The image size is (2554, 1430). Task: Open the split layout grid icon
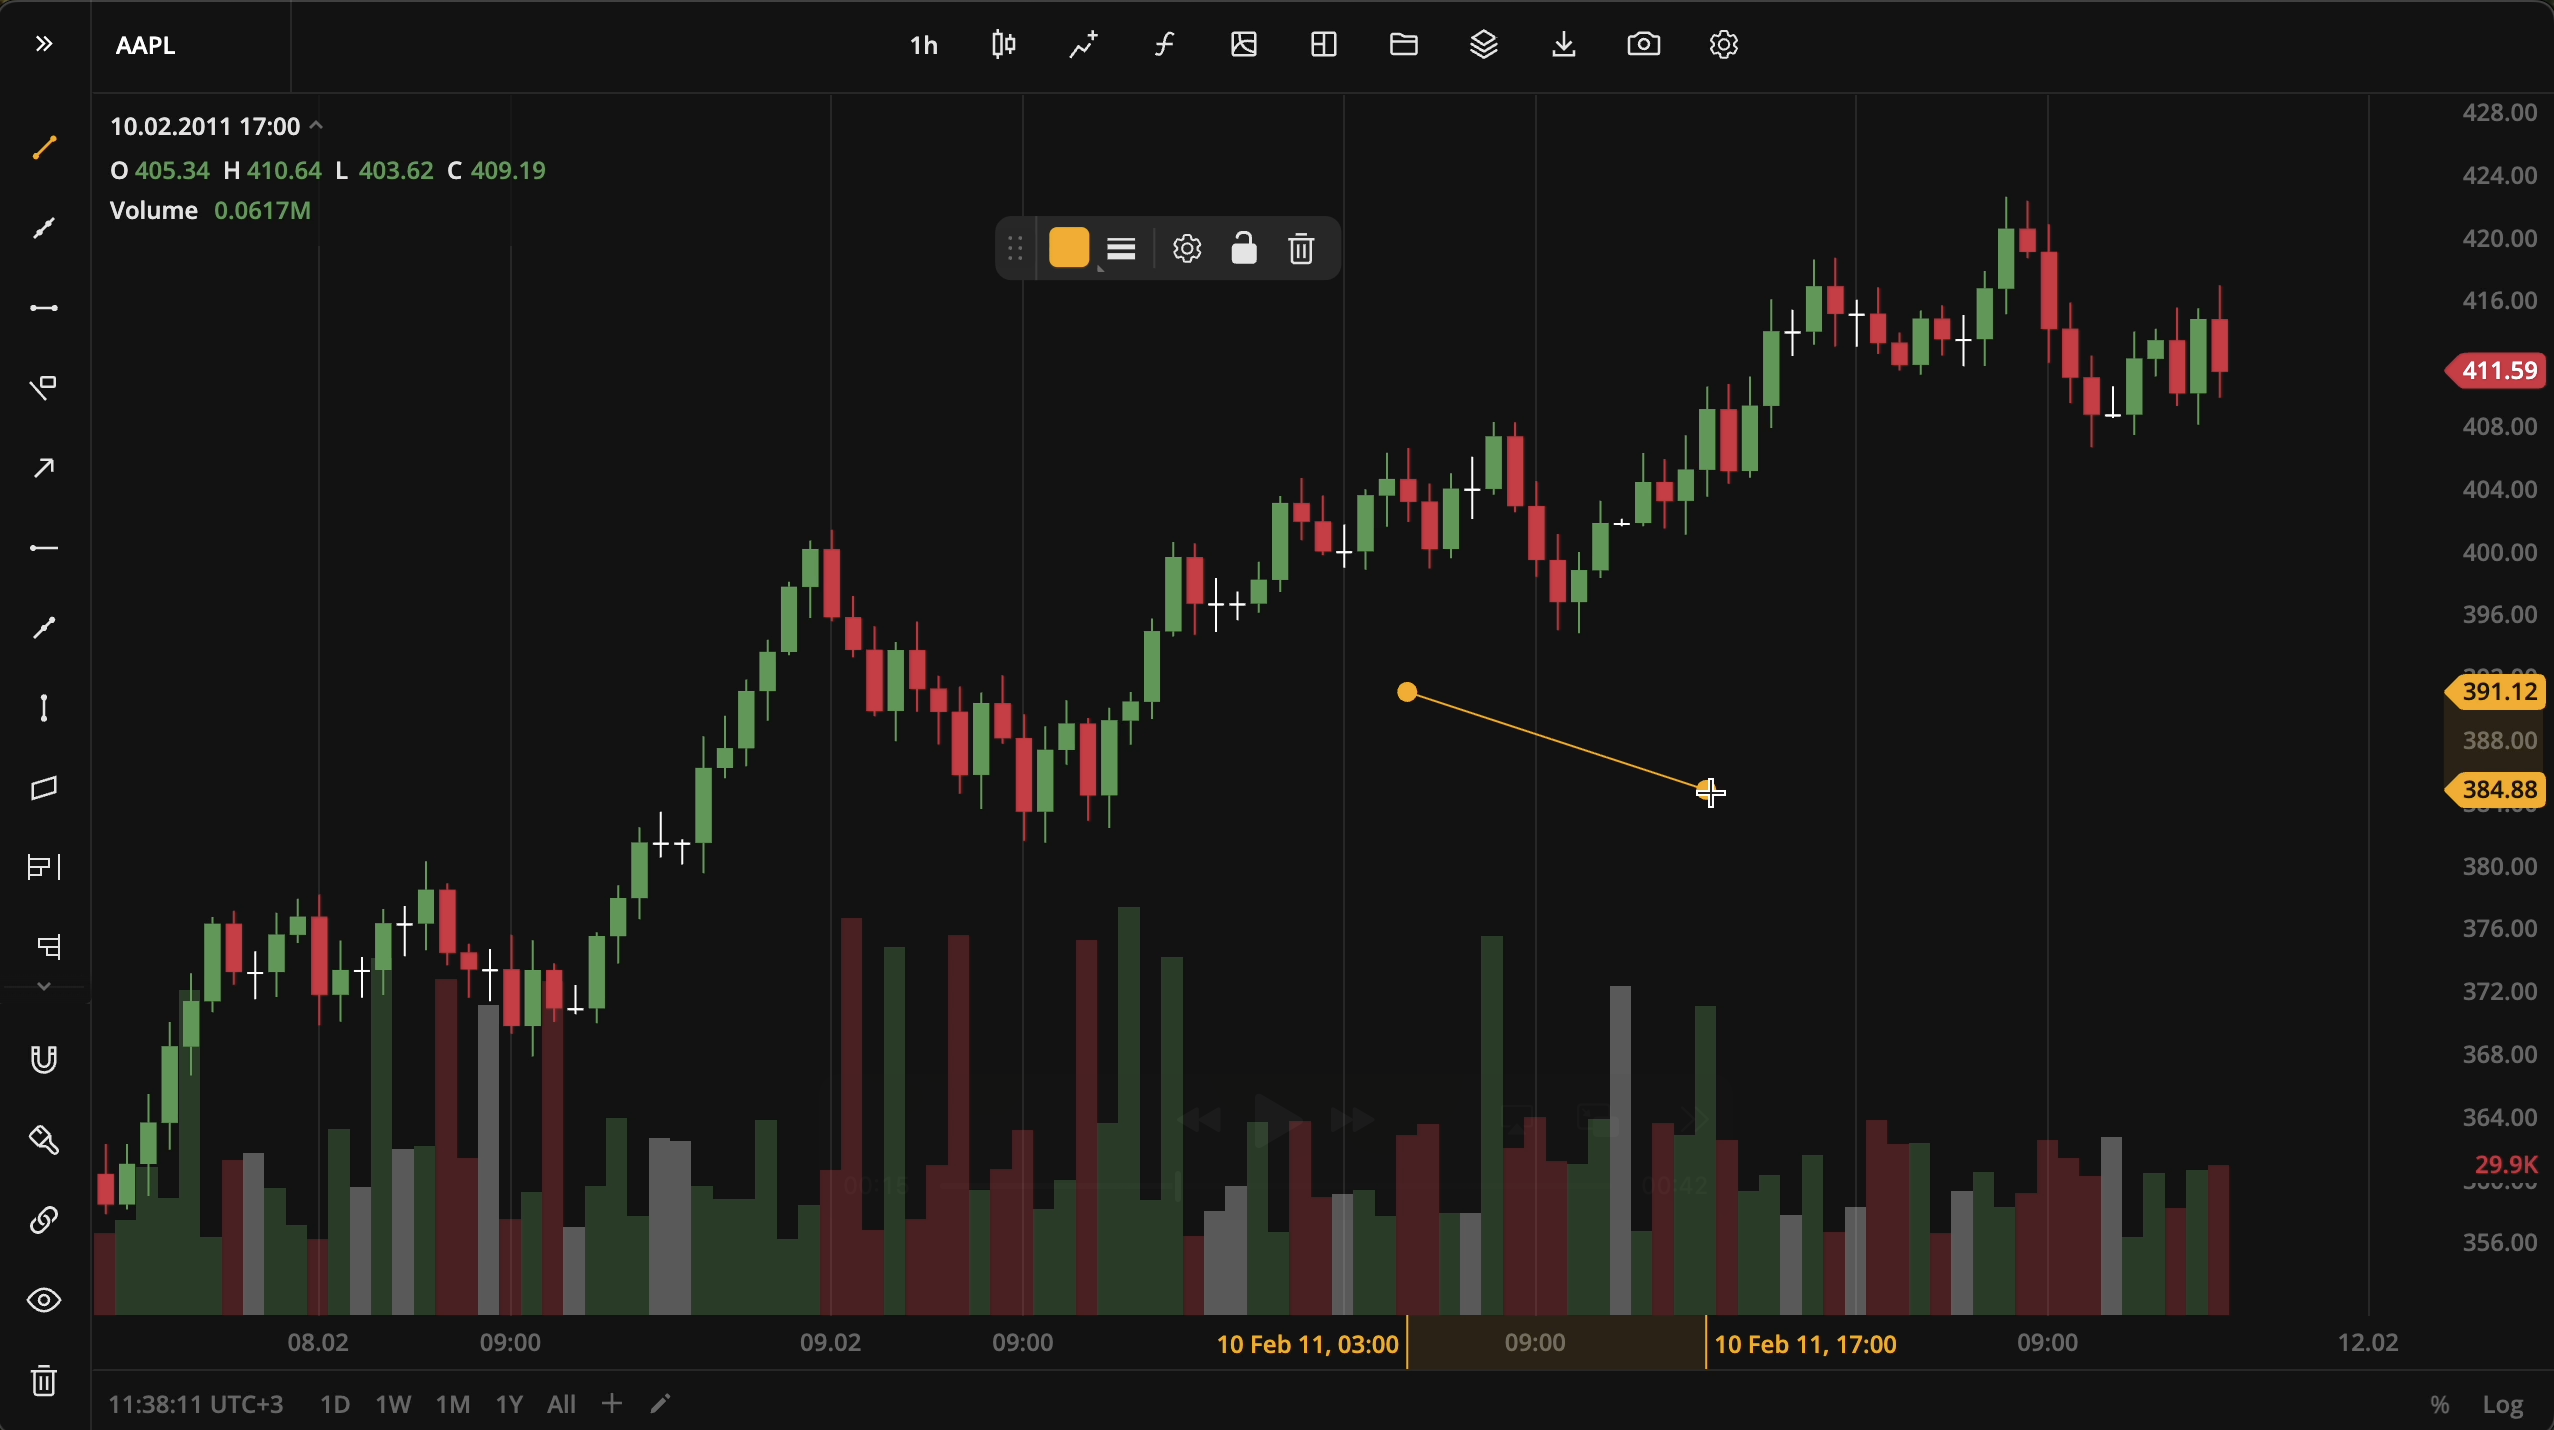point(1323,45)
